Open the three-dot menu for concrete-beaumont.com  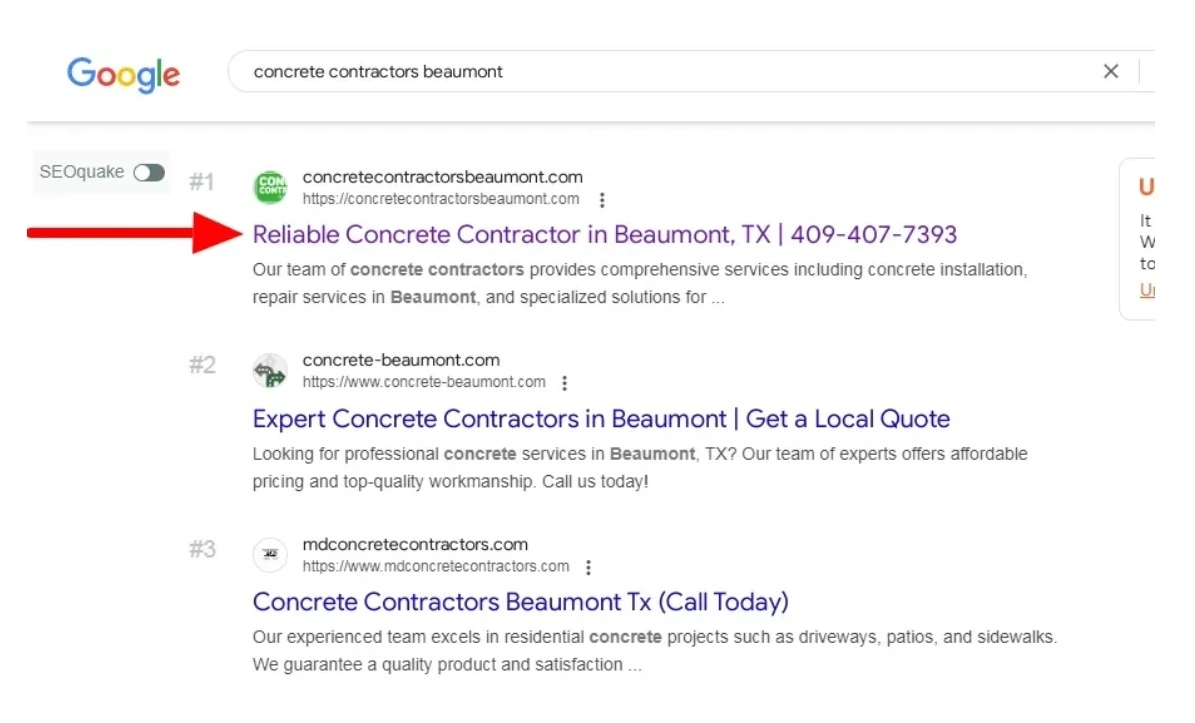(x=565, y=383)
